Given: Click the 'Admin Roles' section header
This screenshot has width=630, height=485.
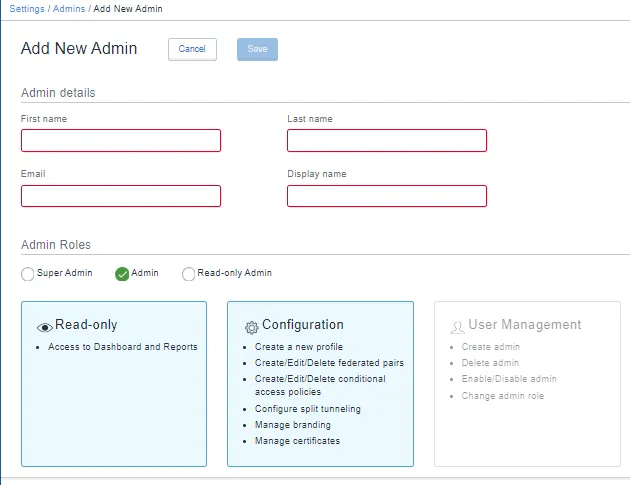Looking at the screenshot, I should click(x=56, y=245).
